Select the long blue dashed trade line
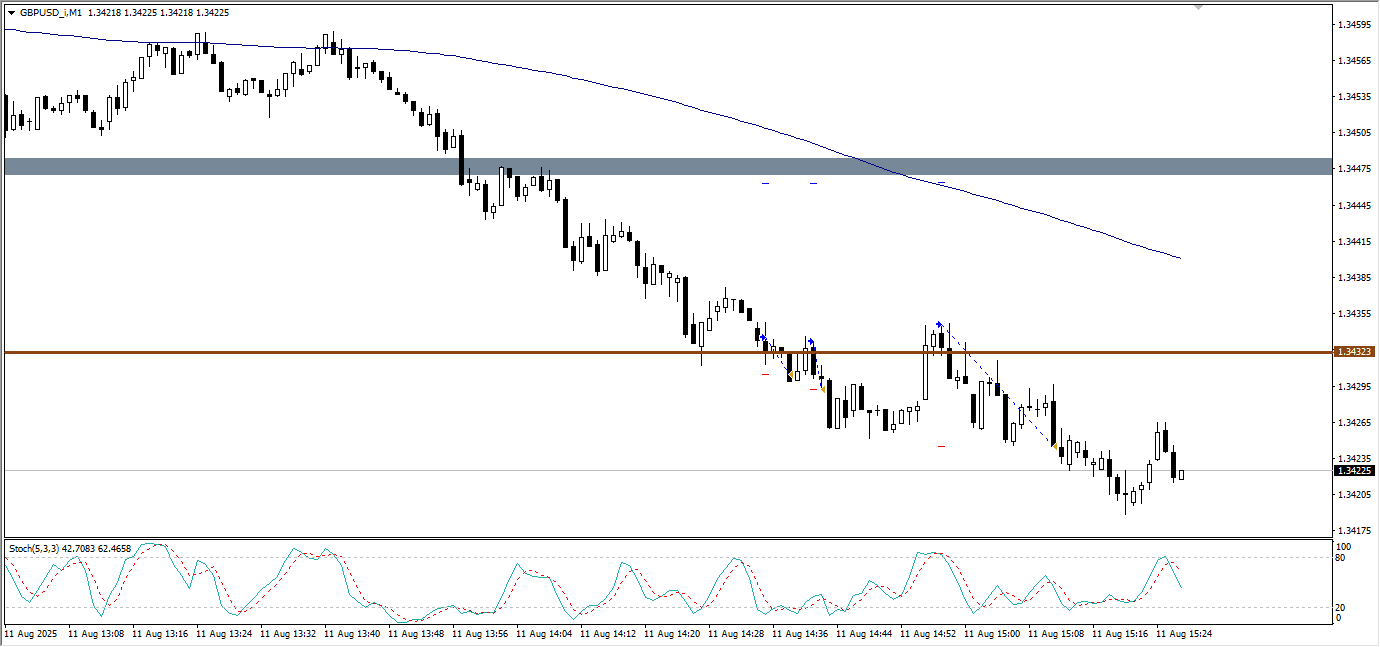 coord(996,384)
